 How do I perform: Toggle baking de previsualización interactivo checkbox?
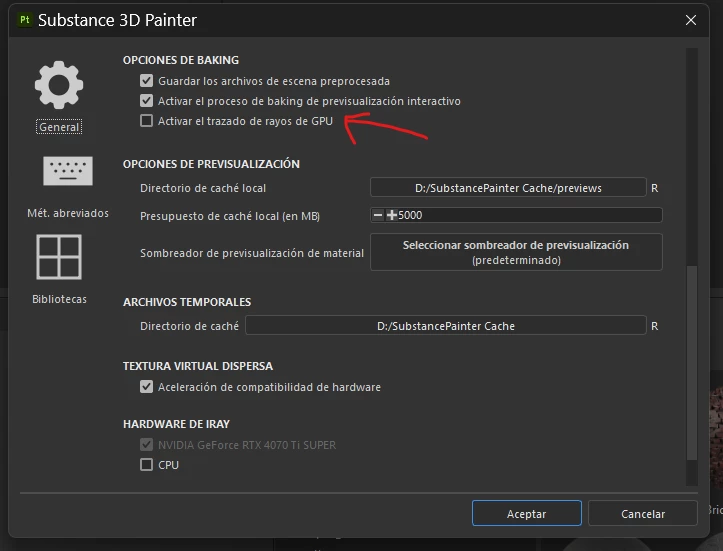pos(147,101)
